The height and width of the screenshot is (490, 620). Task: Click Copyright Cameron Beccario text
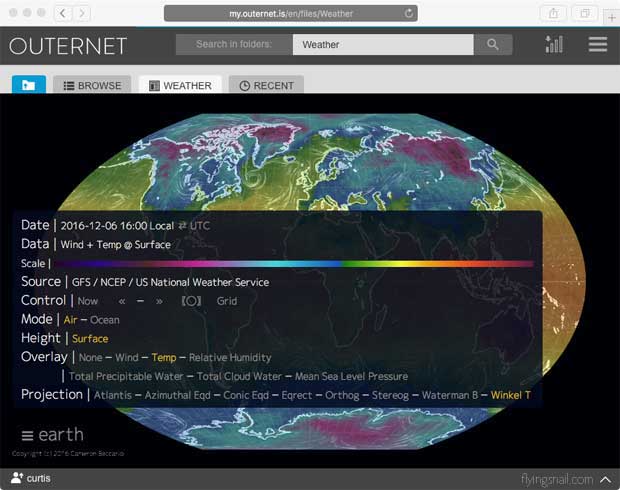click(x=68, y=454)
